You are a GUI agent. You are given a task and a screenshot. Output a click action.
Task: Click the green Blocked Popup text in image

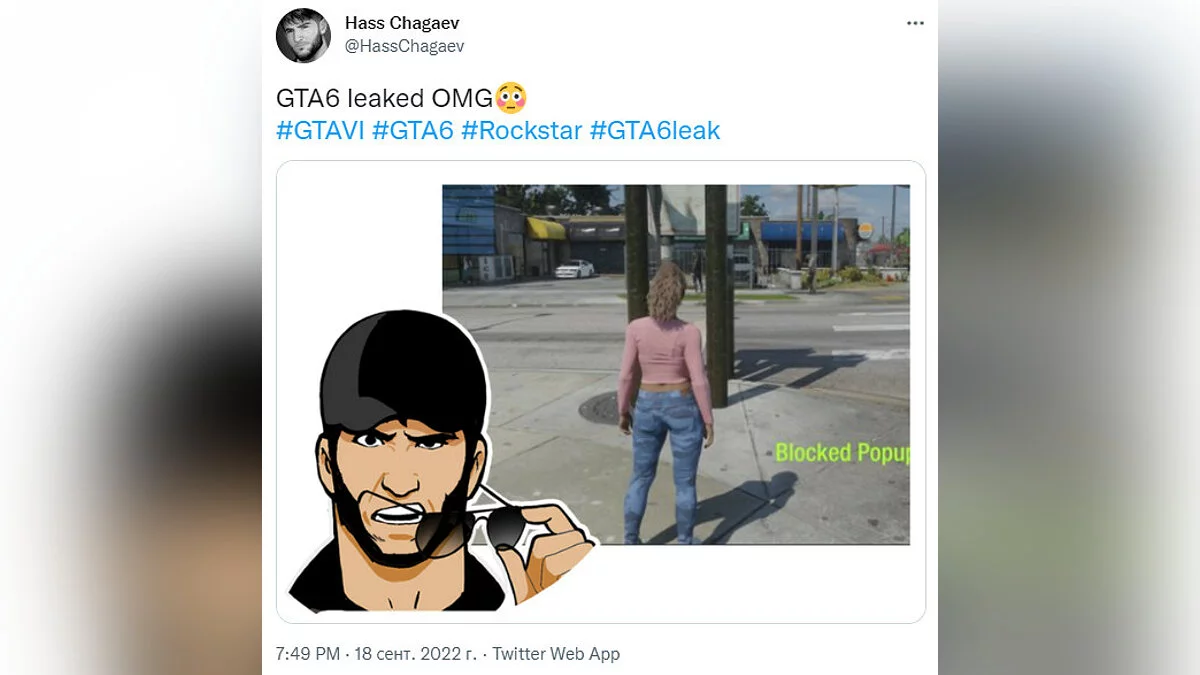[842, 453]
